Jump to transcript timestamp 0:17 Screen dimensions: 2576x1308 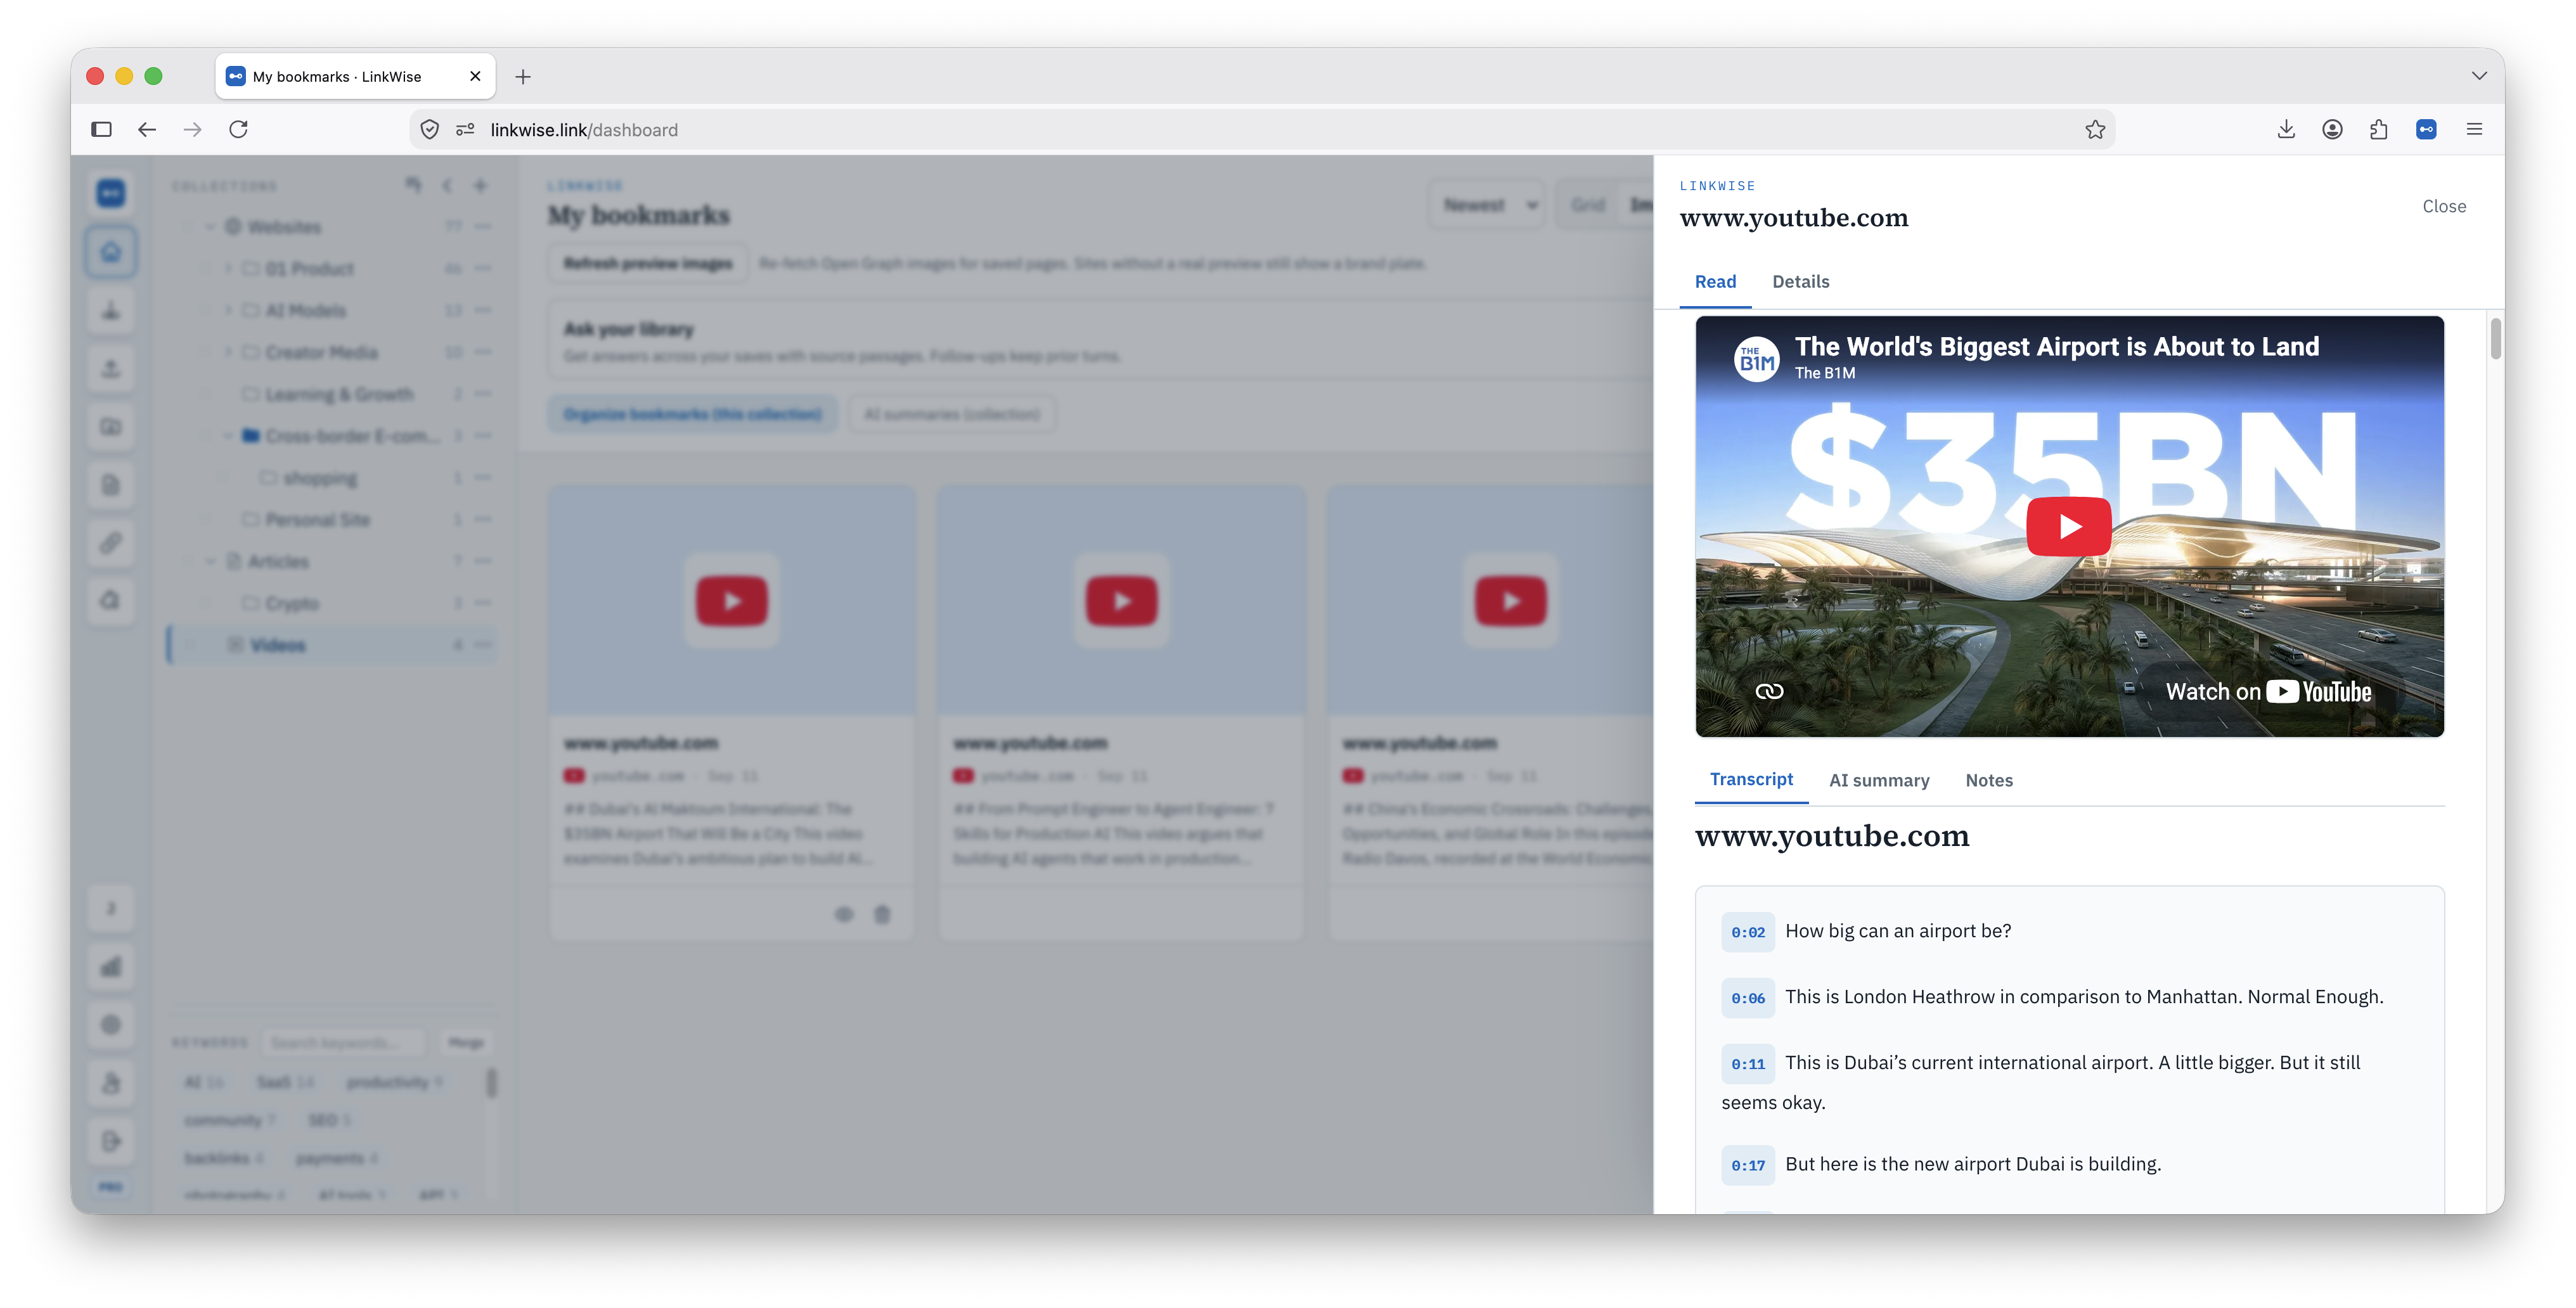point(1747,1165)
